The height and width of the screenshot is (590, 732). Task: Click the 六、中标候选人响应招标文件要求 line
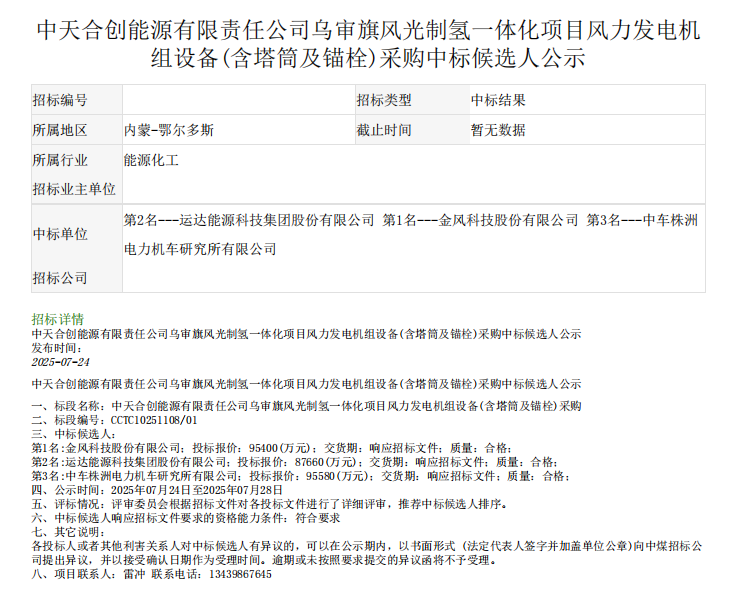pos(186,518)
